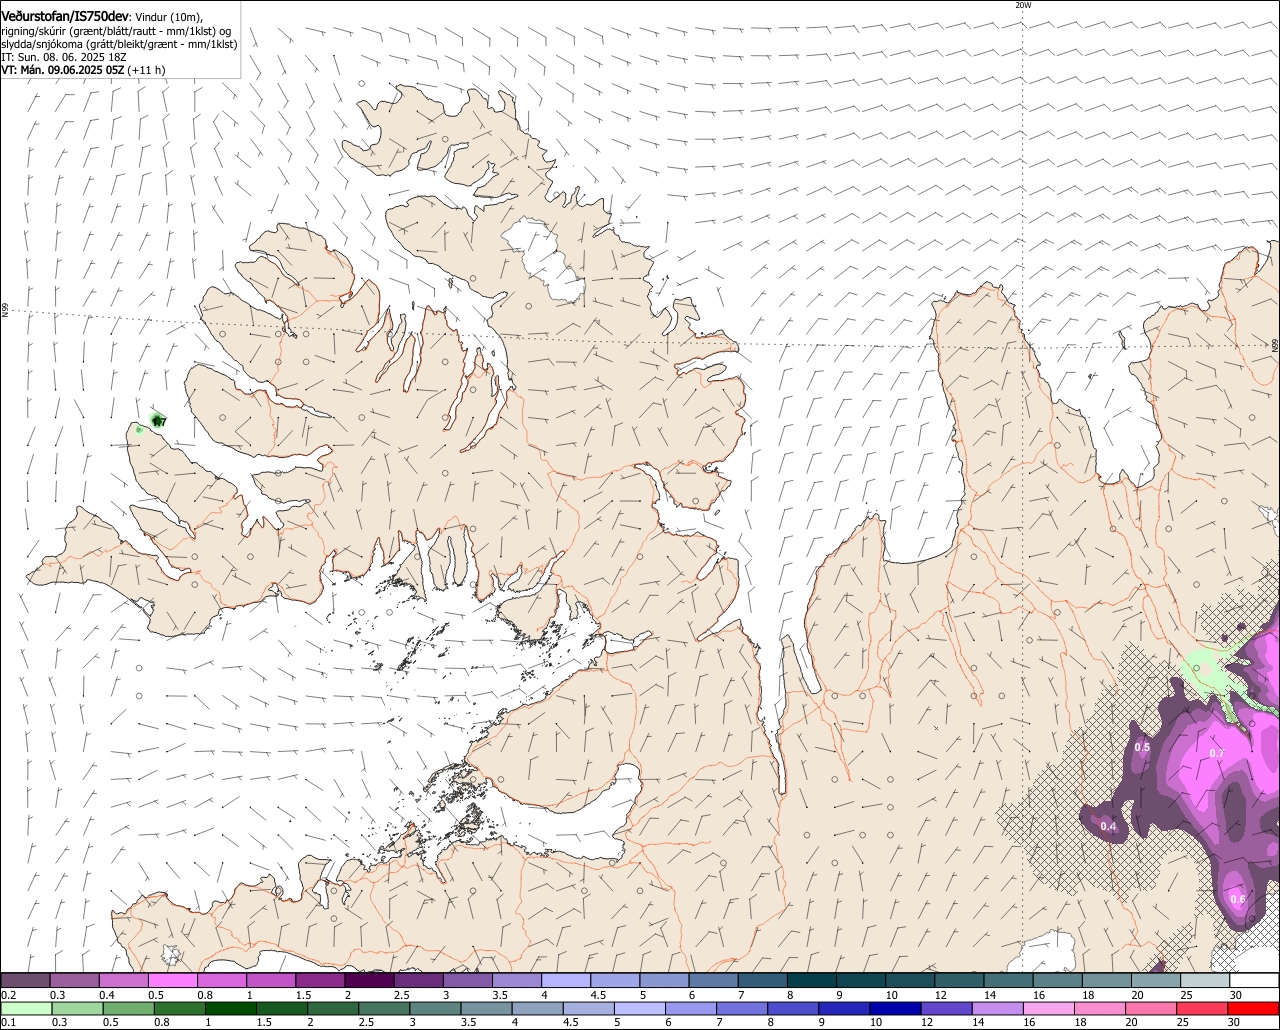The height and width of the screenshot is (1030, 1280).
Task: Click the 0.6 value in the pink area
Action: [1238, 899]
